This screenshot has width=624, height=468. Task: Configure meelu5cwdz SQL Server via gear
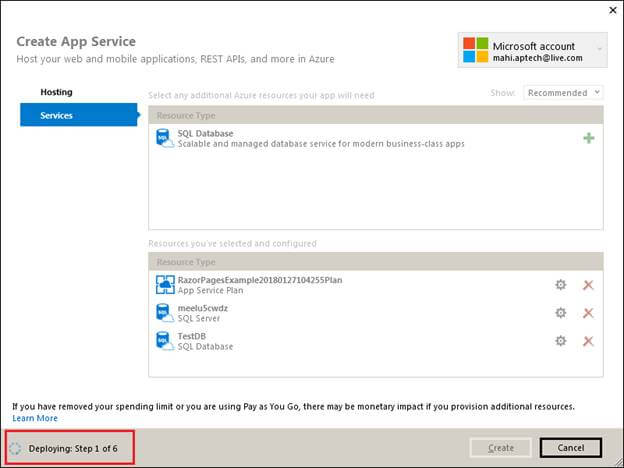click(x=560, y=313)
